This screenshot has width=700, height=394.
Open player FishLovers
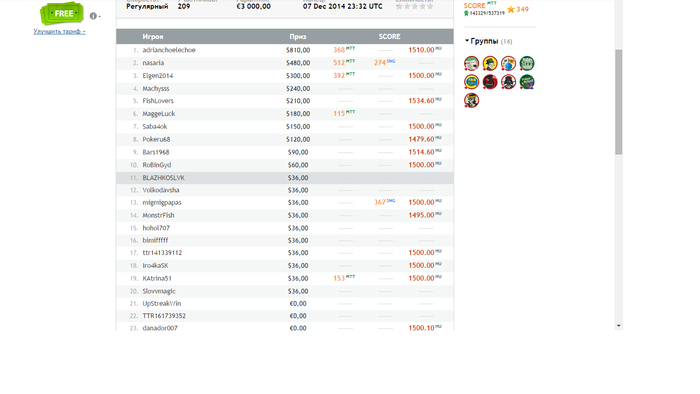158,101
